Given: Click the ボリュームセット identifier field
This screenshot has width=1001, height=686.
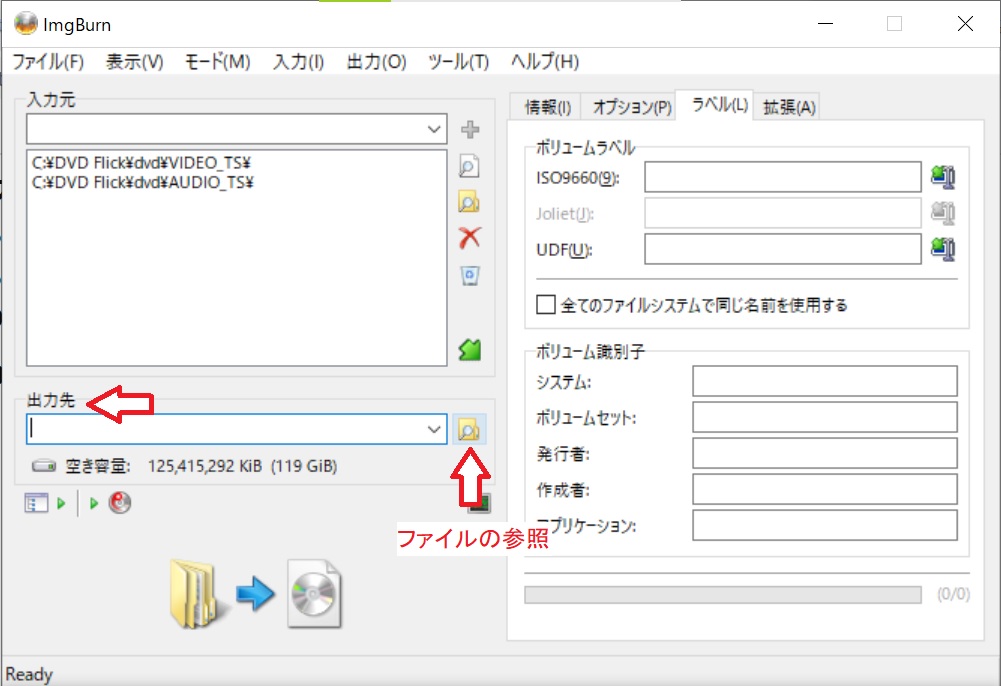Looking at the screenshot, I should [x=825, y=417].
